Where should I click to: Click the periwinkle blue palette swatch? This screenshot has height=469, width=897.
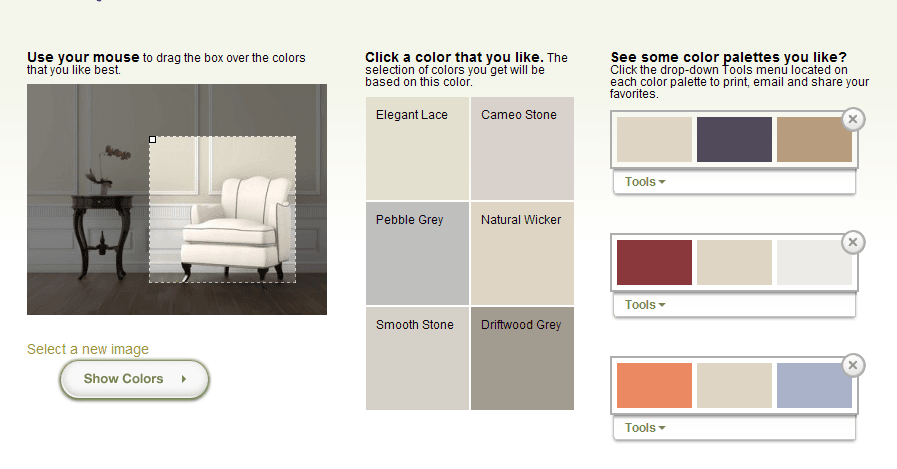(814, 385)
